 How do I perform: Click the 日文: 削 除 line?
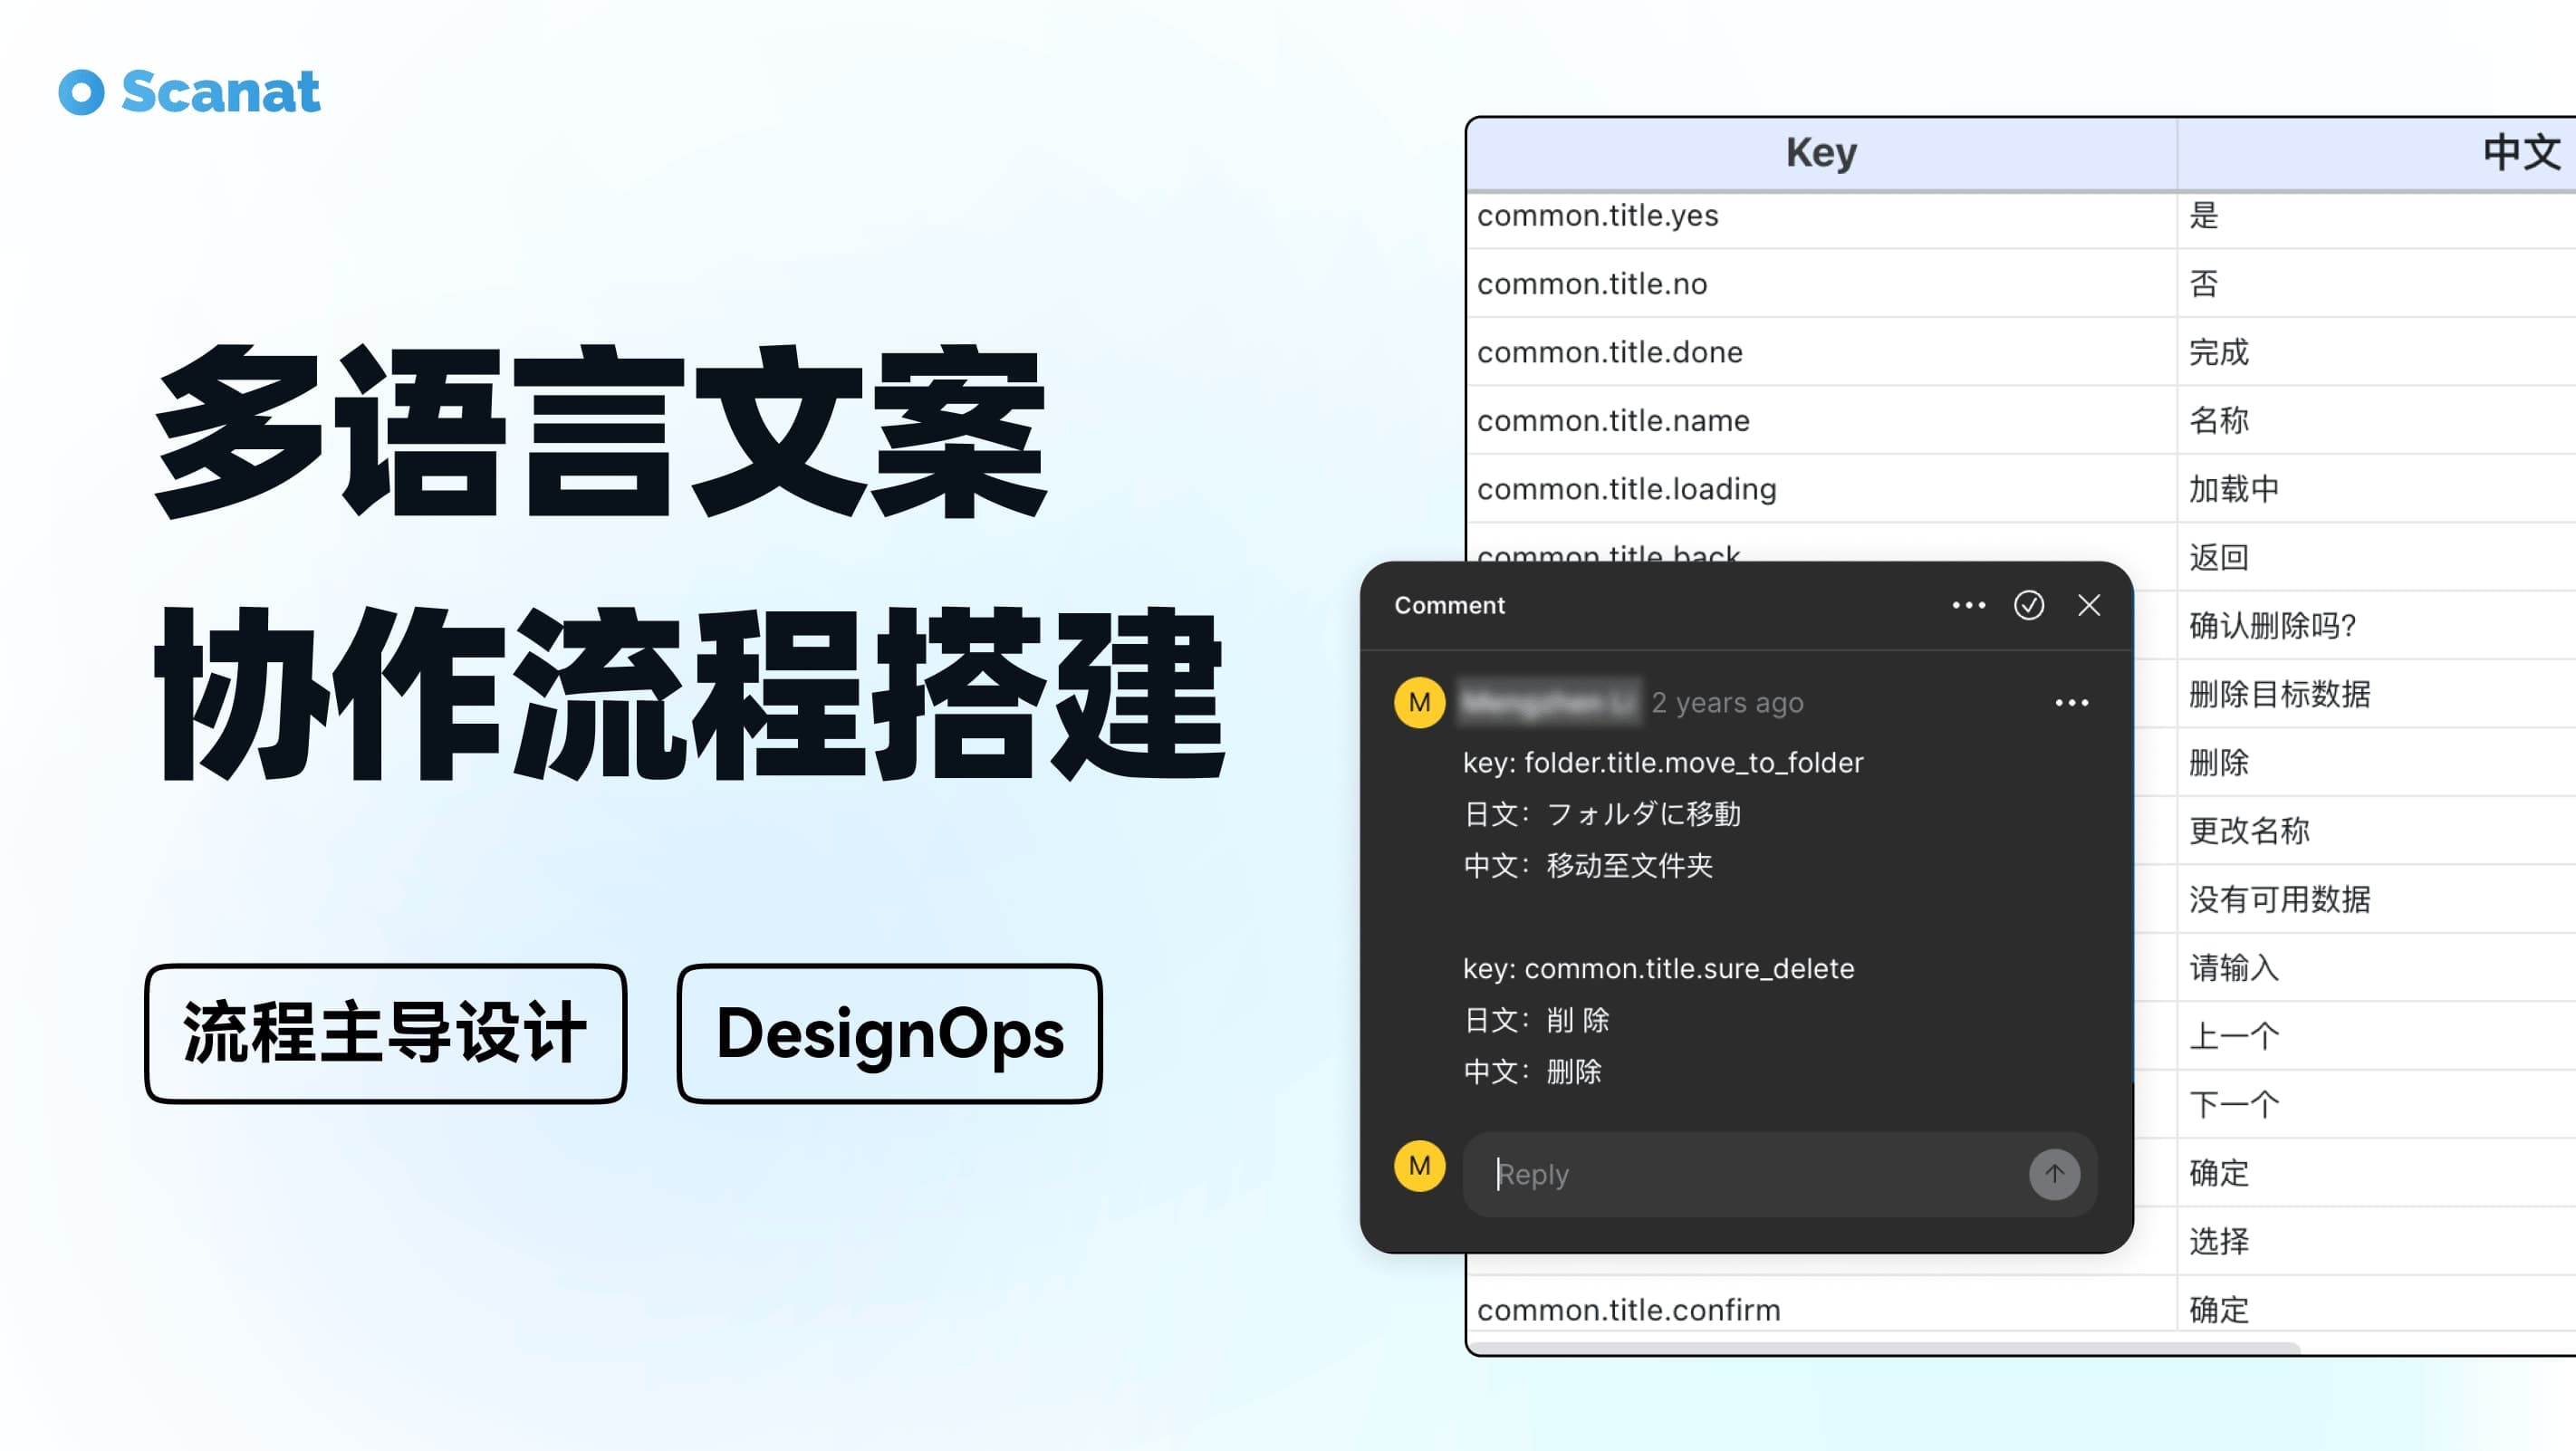coord(1536,1020)
